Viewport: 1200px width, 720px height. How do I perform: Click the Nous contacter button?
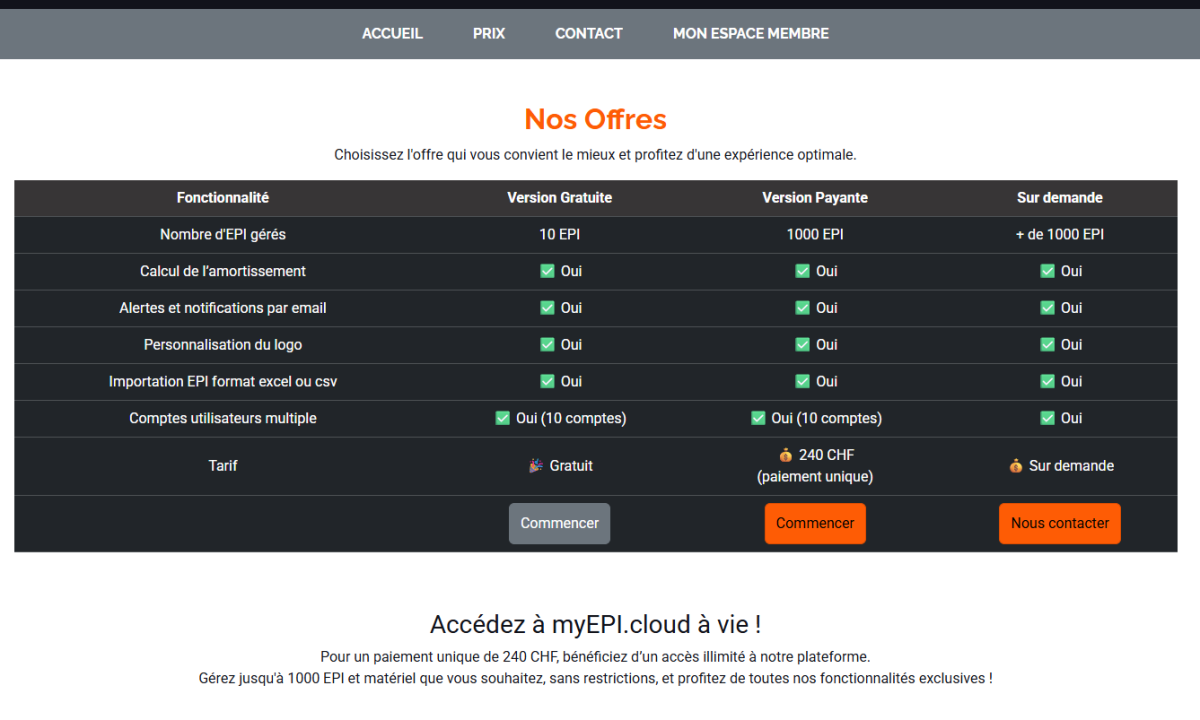click(x=1060, y=523)
